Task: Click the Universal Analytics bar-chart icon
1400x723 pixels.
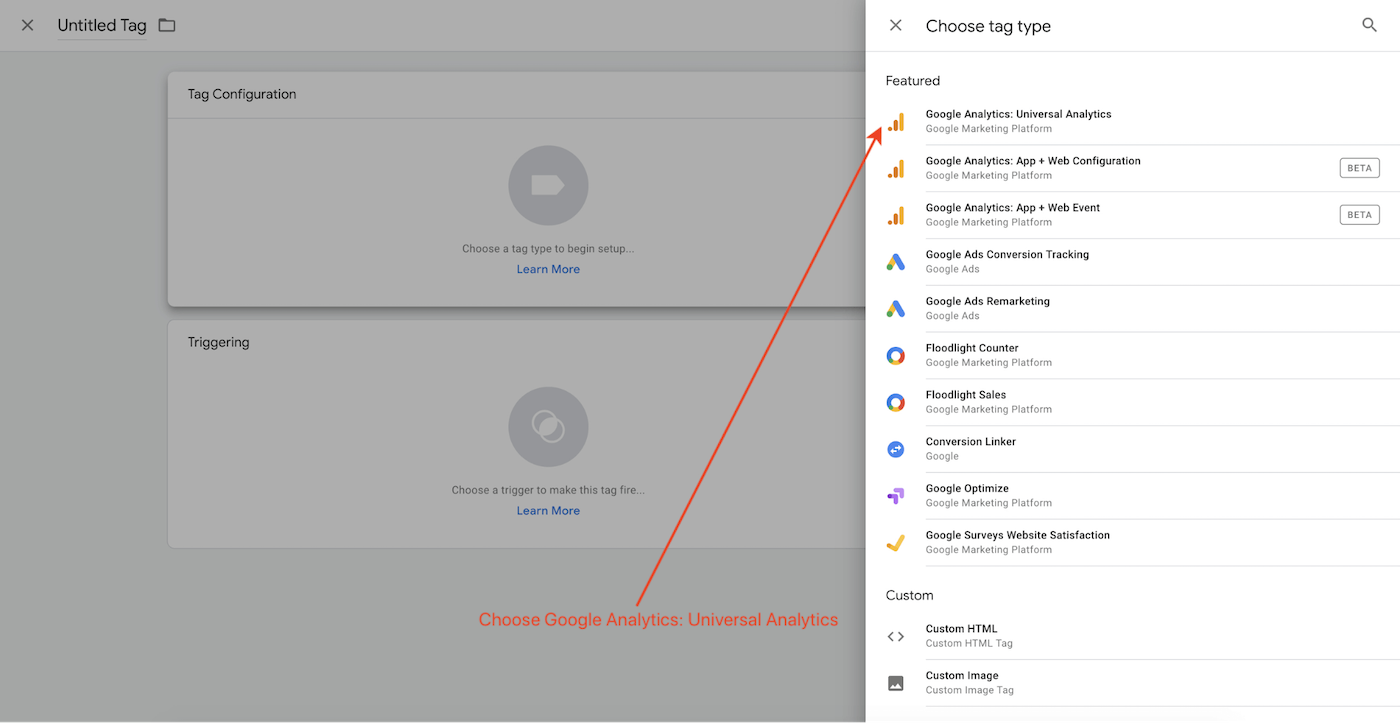Action: 896,122
